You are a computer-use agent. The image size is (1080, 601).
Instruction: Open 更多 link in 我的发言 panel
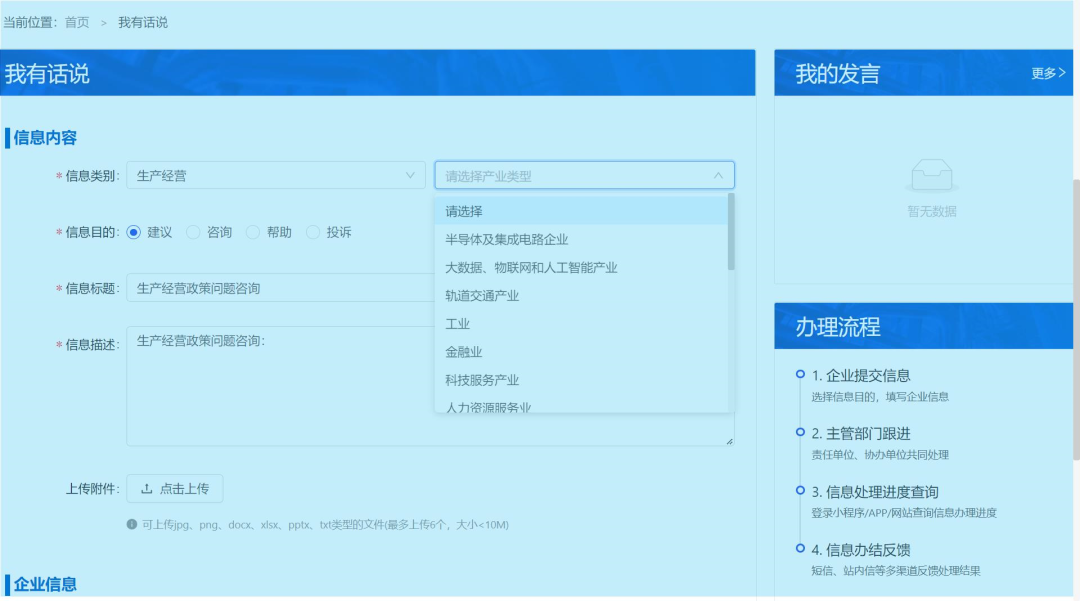click(1048, 73)
